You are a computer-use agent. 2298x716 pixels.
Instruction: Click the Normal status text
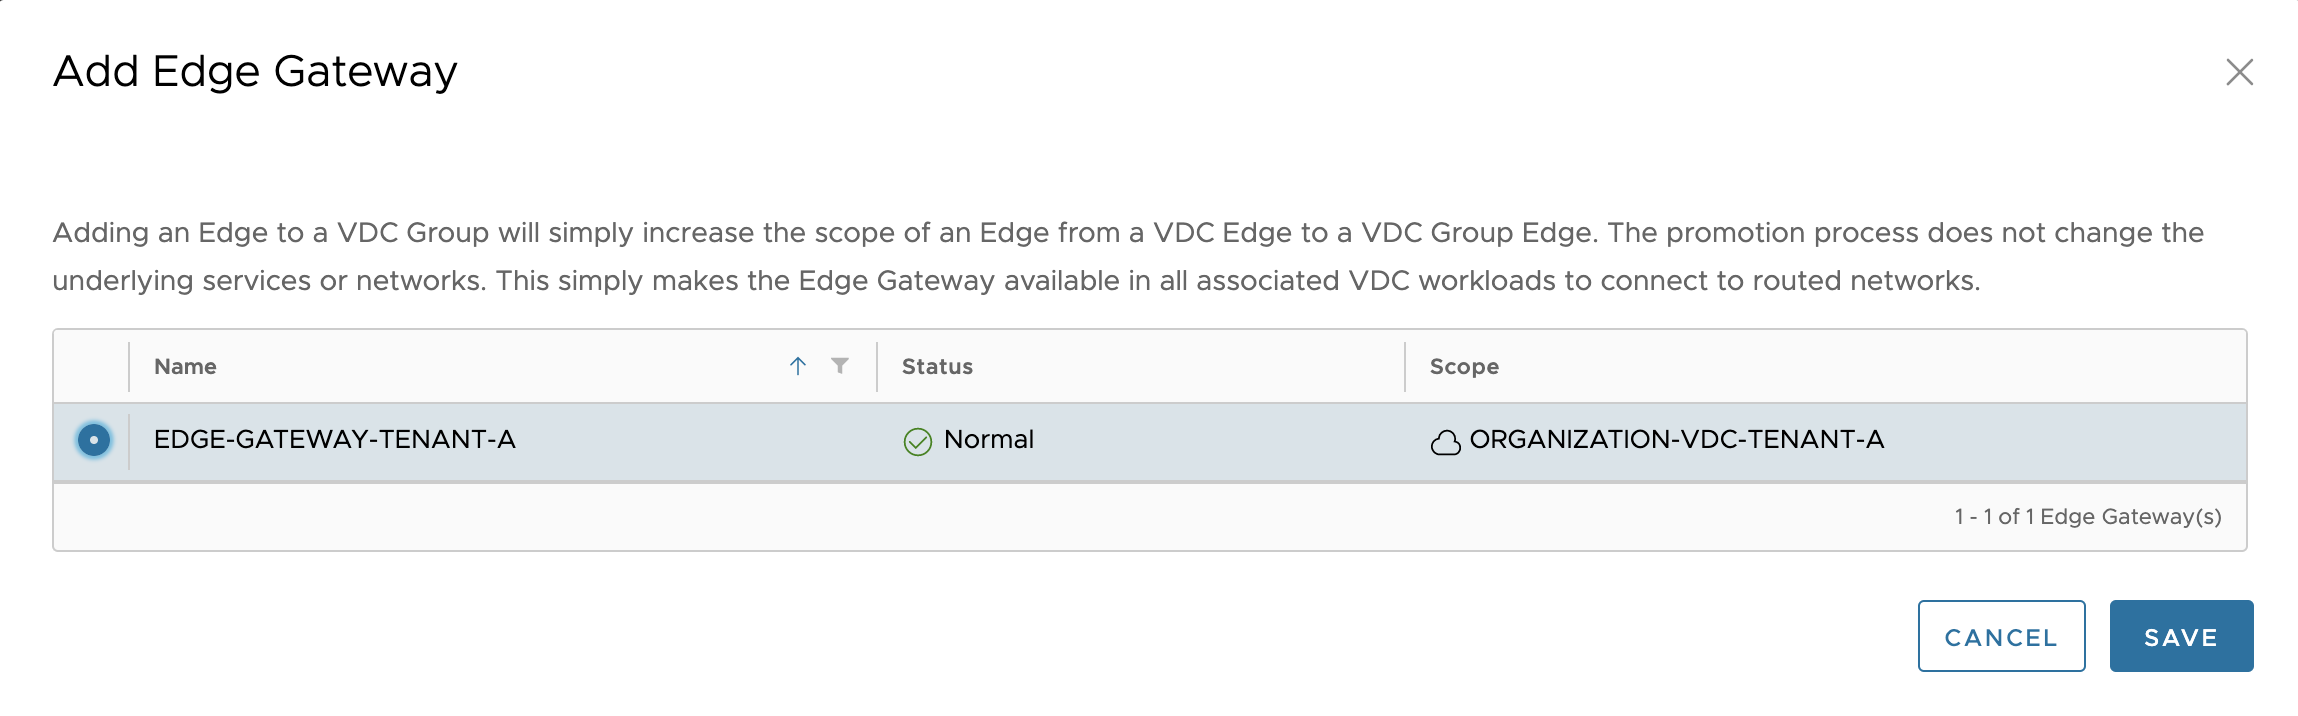pyautogui.click(x=988, y=440)
